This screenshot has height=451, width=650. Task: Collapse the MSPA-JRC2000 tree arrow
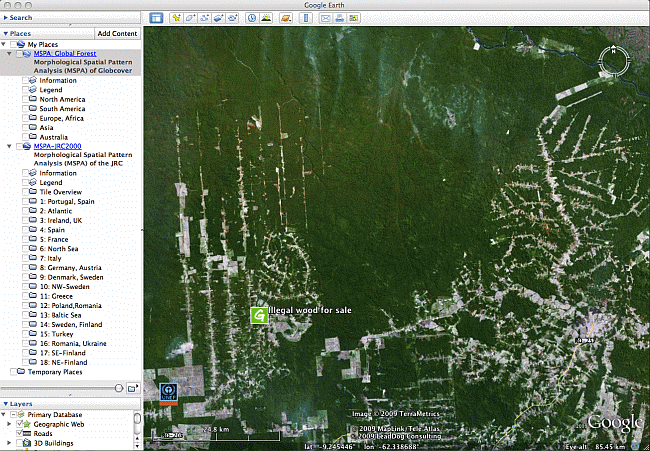pos(10,146)
